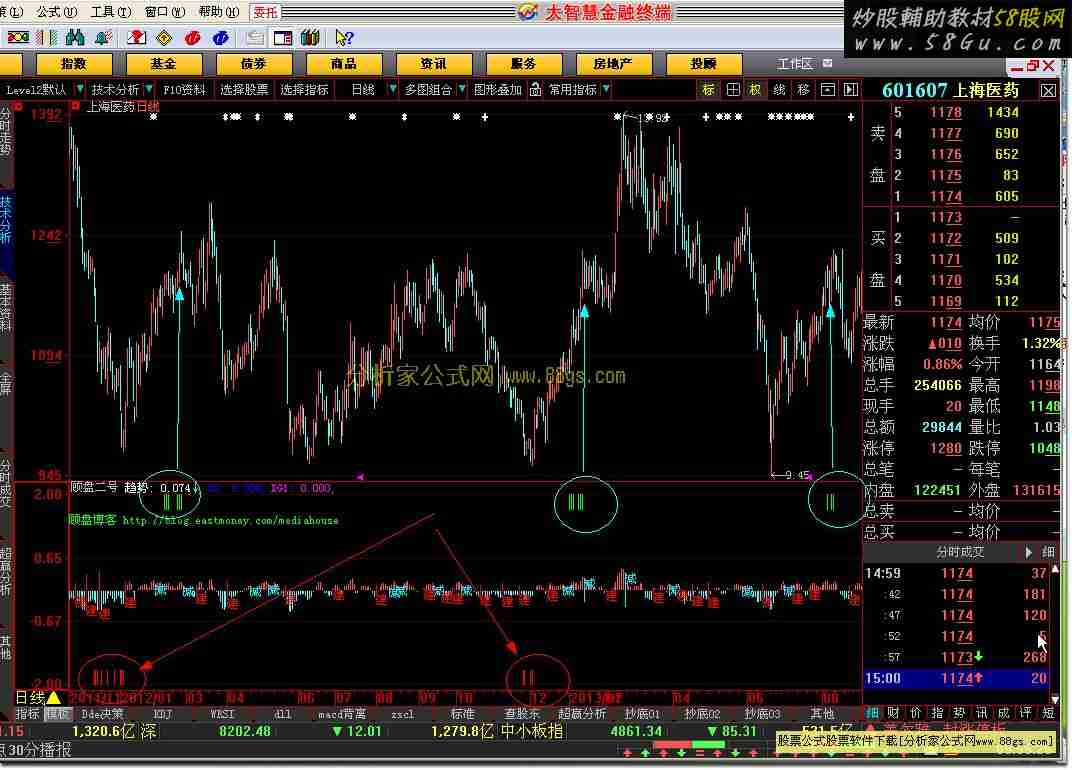Click the envelope icon next to 工作区
The image size is (1072, 770).
(827, 64)
